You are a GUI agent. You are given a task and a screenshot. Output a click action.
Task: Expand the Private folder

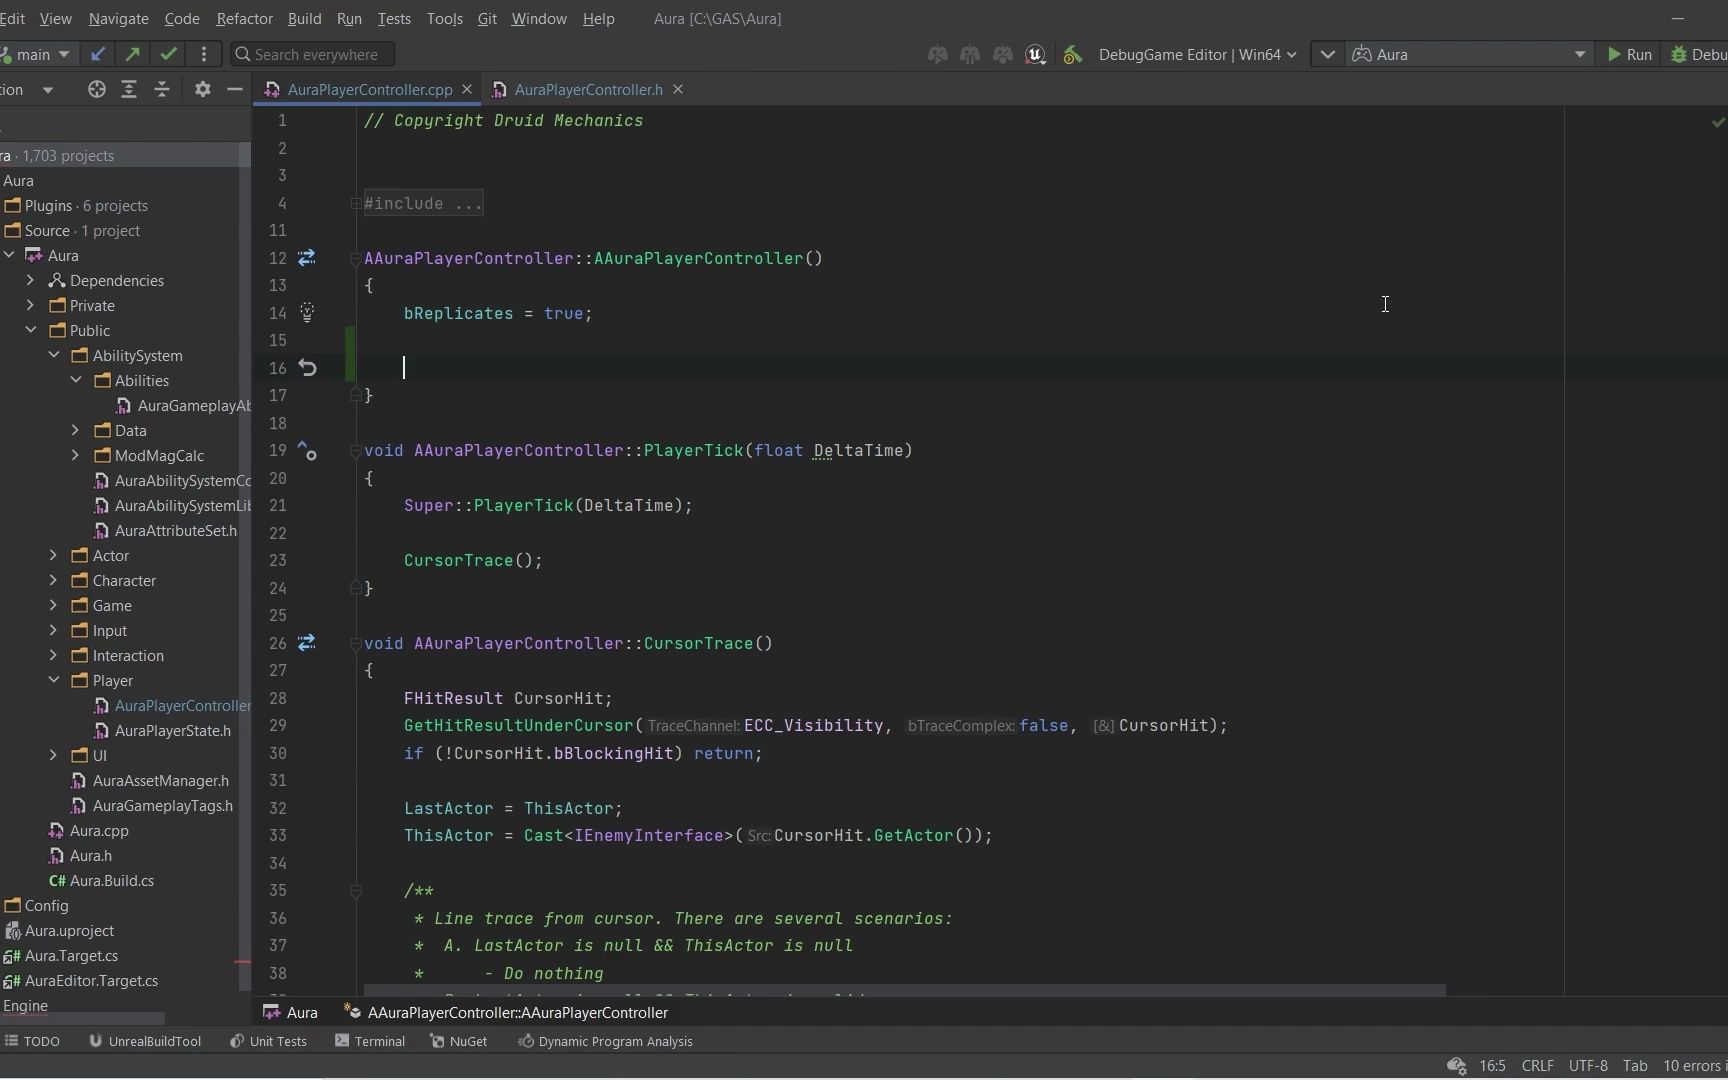[30, 305]
